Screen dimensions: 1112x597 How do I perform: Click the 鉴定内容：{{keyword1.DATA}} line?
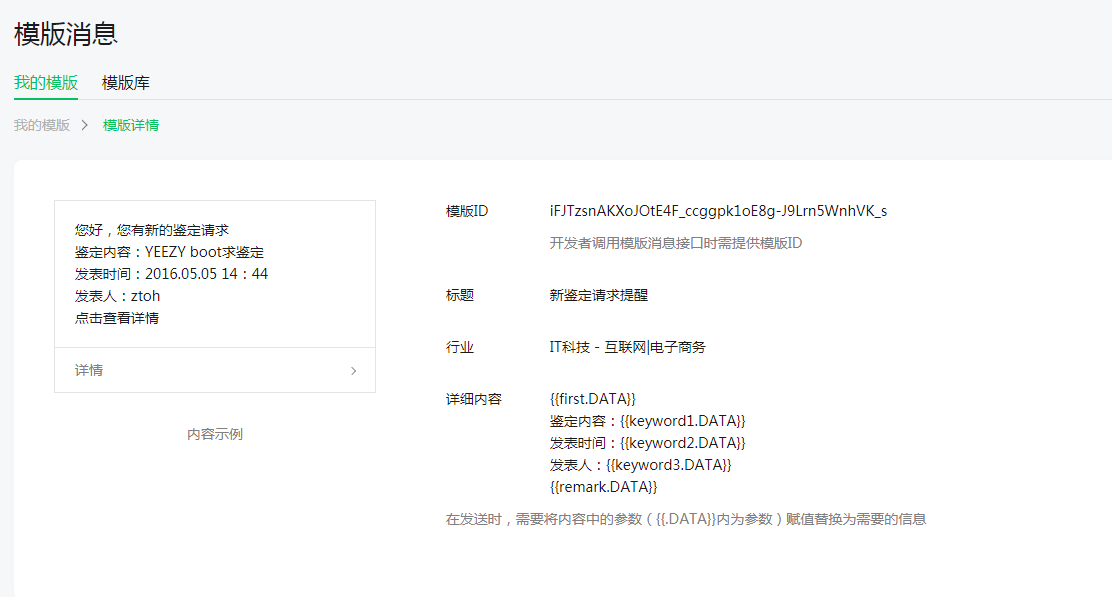tap(647, 421)
